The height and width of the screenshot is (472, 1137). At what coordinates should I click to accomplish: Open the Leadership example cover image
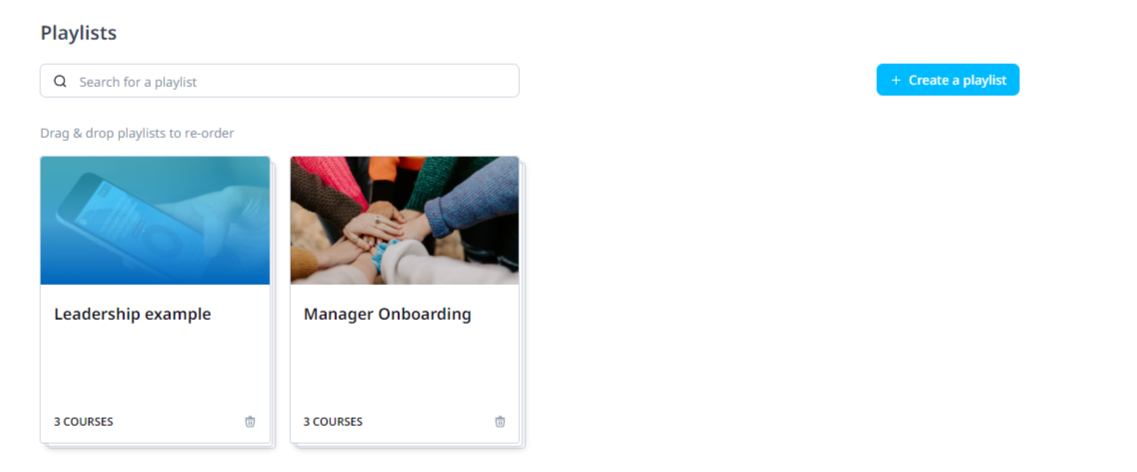pyautogui.click(x=155, y=220)
